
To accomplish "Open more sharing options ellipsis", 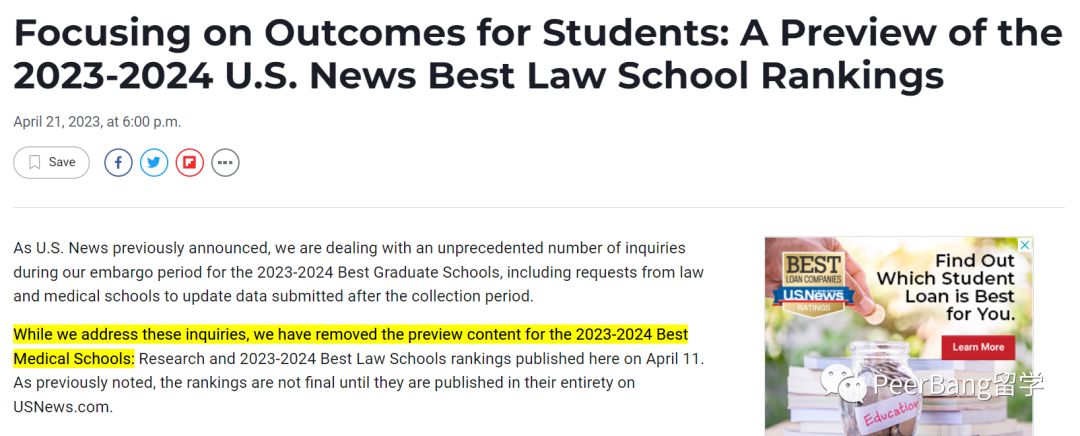I will tap(225, 163).
